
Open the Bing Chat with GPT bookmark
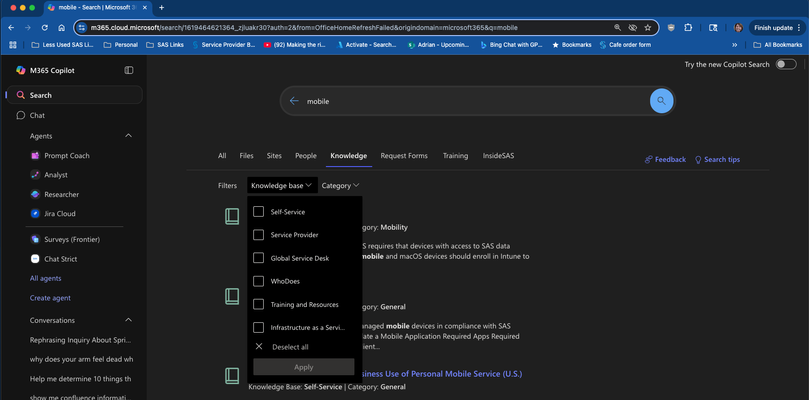tap(511, 45)
